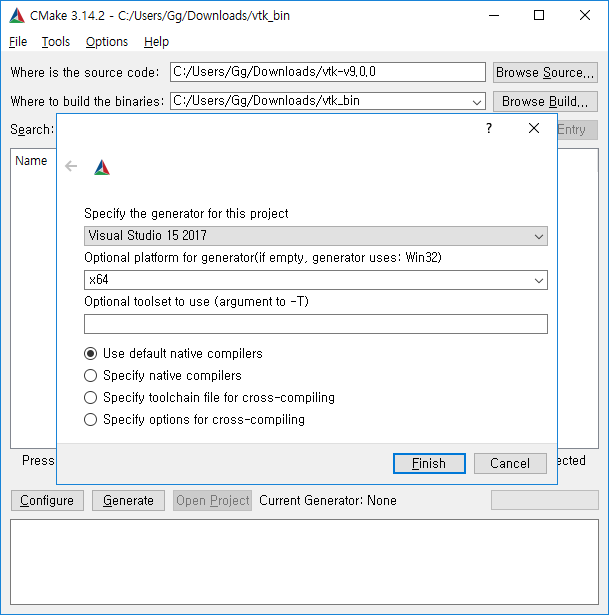Click the Configure button
This screenshot has width=609, height=615.
(47, 500)
